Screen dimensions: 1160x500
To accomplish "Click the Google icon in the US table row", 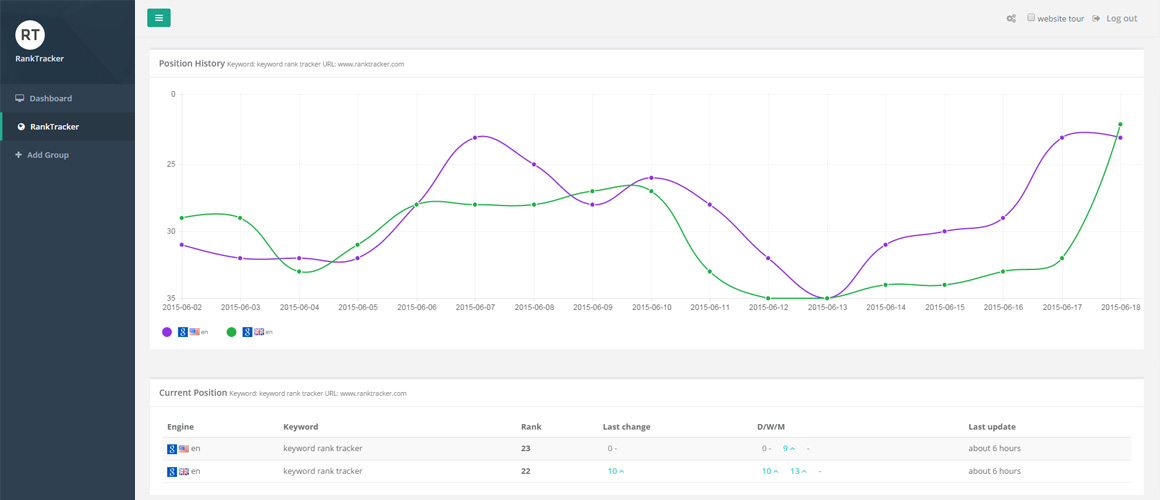I will [x=172, y=448].
